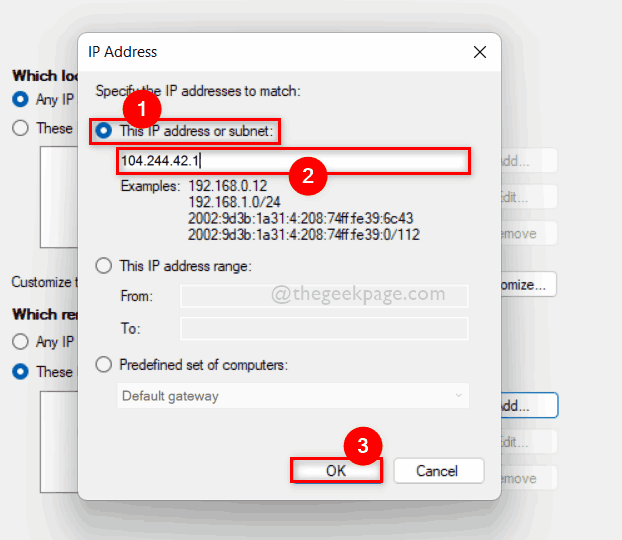Select remote 'Any IP' radio in background window
Image resolution: width=622 pixels, height=540 pixels.
(x=20, y=342)
